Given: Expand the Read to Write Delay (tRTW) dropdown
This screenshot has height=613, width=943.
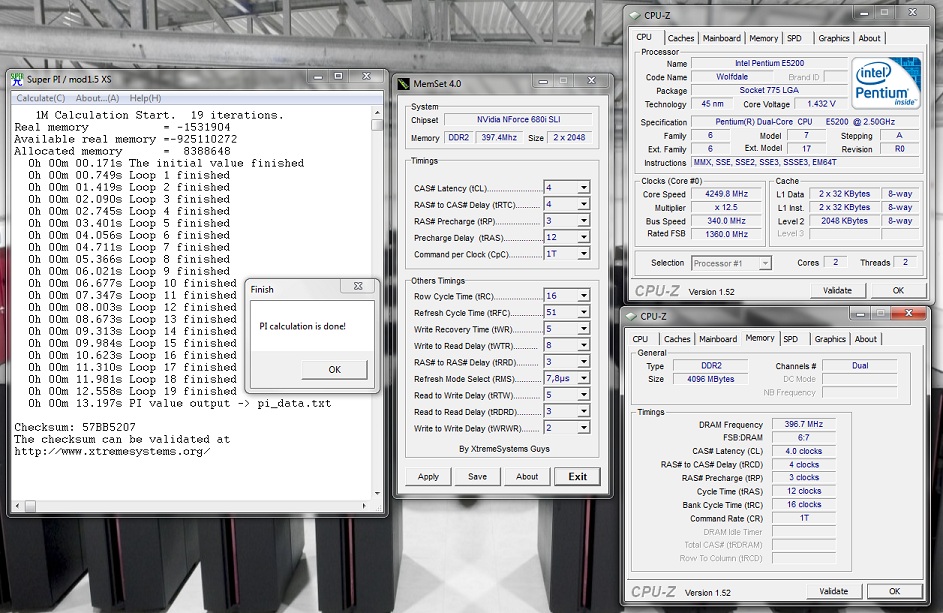Looking at the screenshot, I should coord(583,395).
